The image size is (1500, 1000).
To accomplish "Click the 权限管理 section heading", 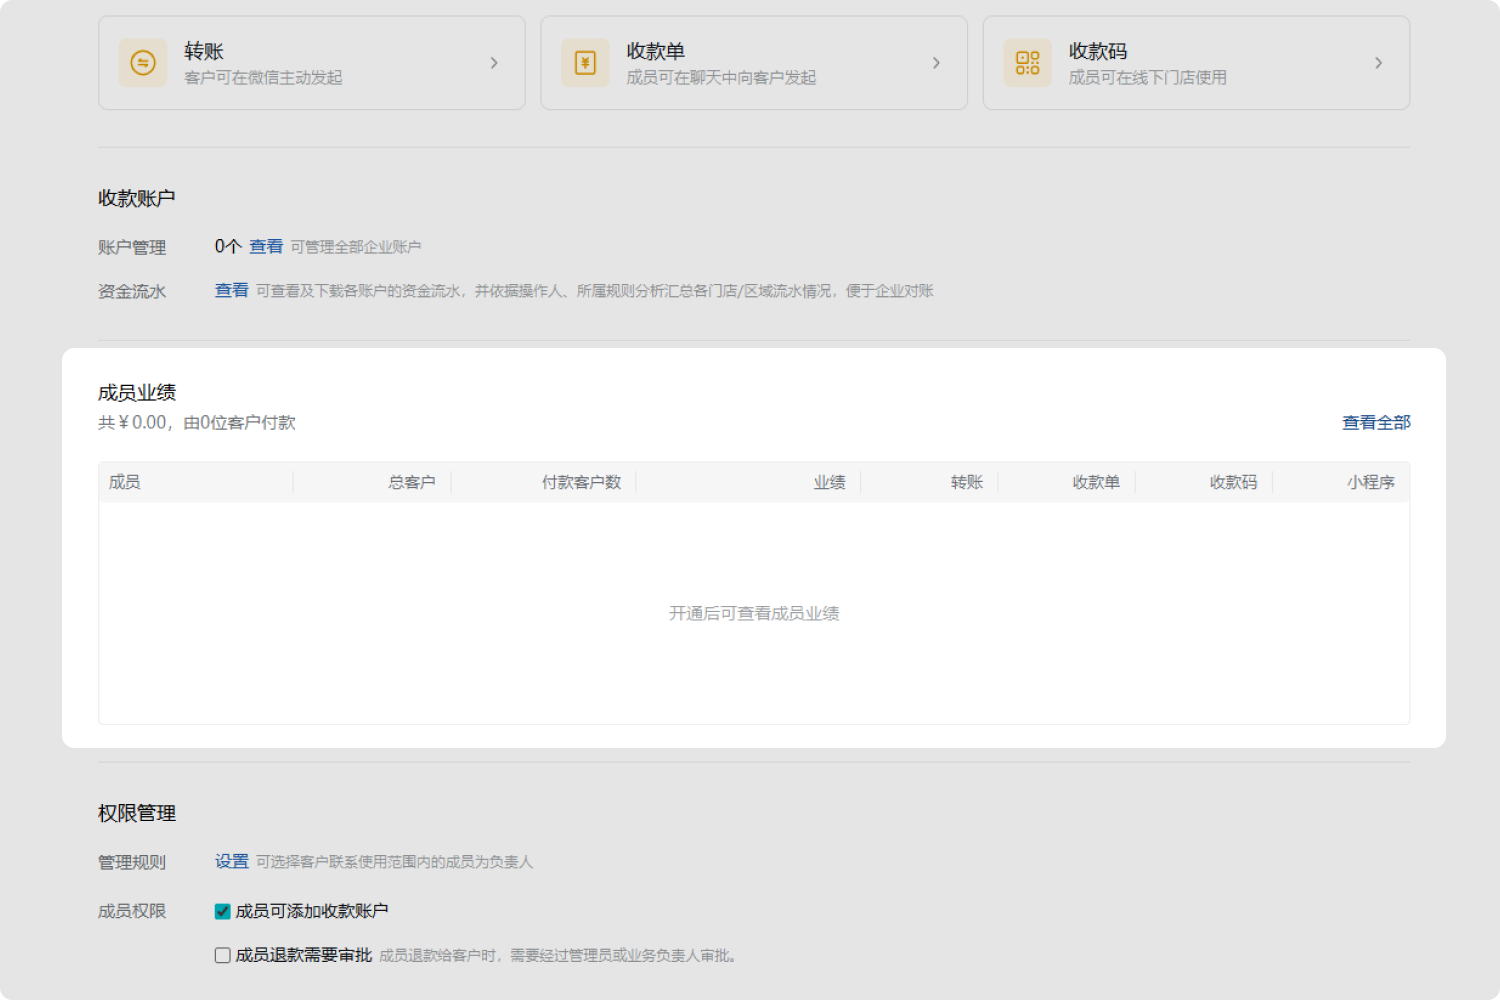I will (x=137, y=813).
